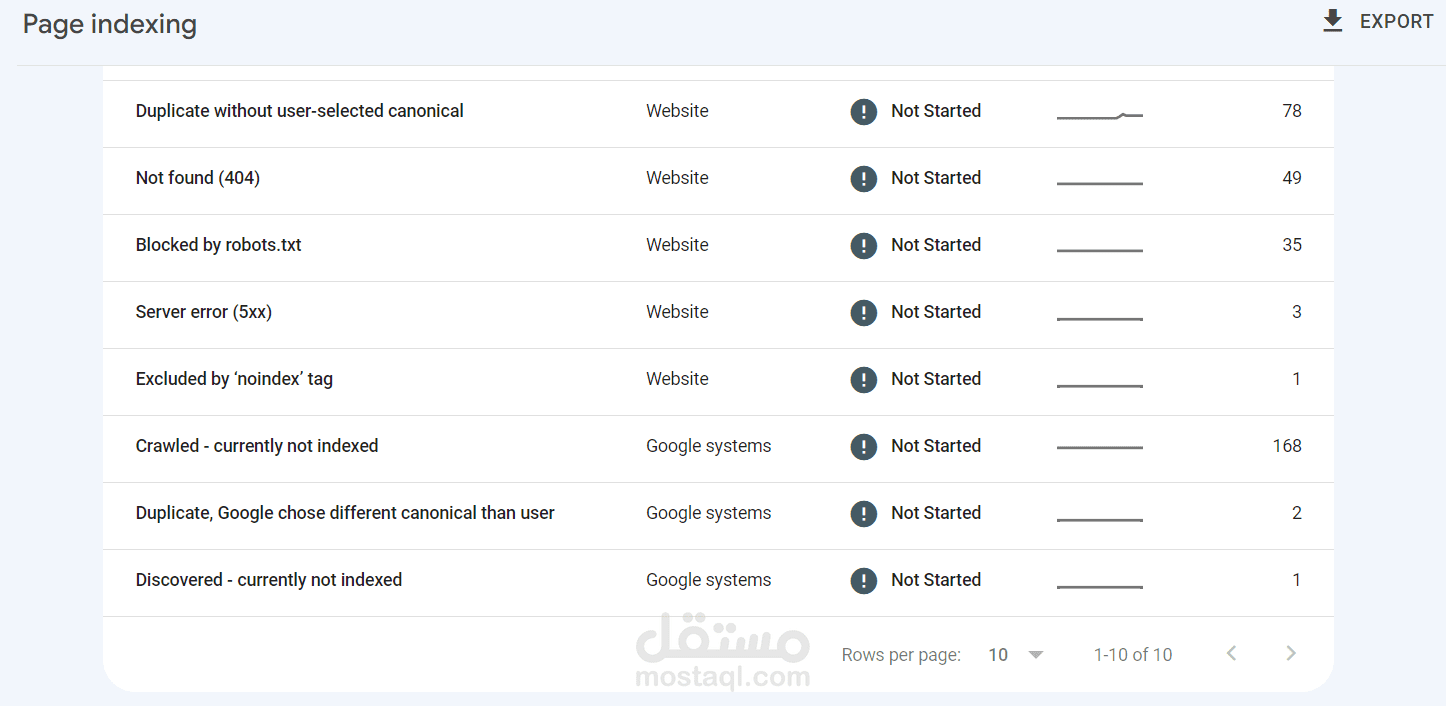Viewport: 1446px width, 706px height.
Task: Click the EXPORT button label
Action: 1396,22
